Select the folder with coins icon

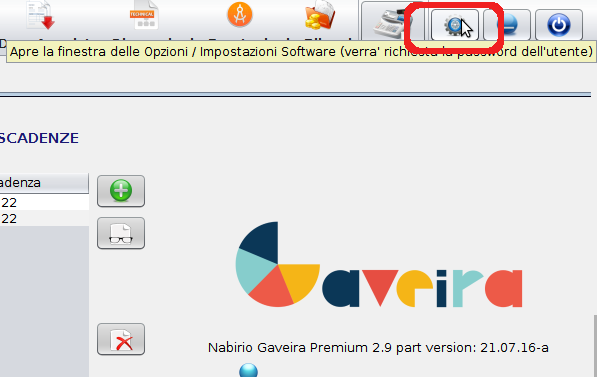[x=319, y=15]
